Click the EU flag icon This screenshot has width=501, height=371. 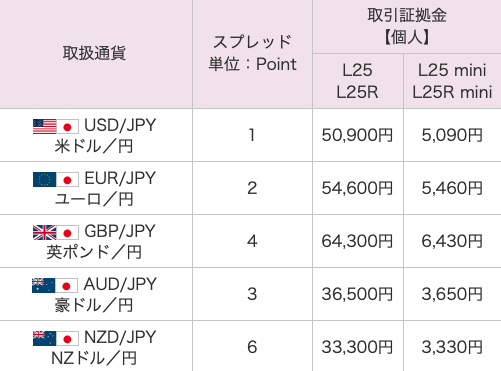44,180
